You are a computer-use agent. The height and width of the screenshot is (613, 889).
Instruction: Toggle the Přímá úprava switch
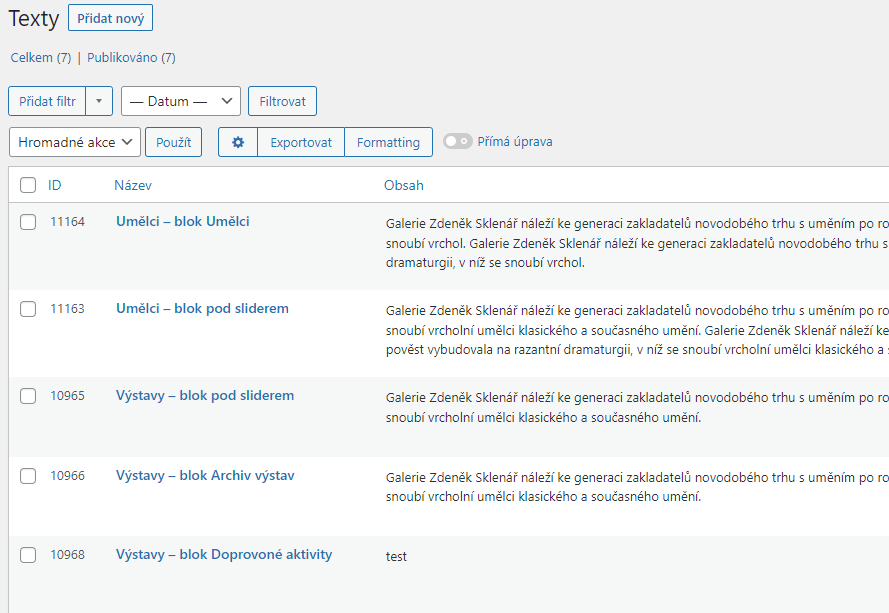[x=458, y=142]
